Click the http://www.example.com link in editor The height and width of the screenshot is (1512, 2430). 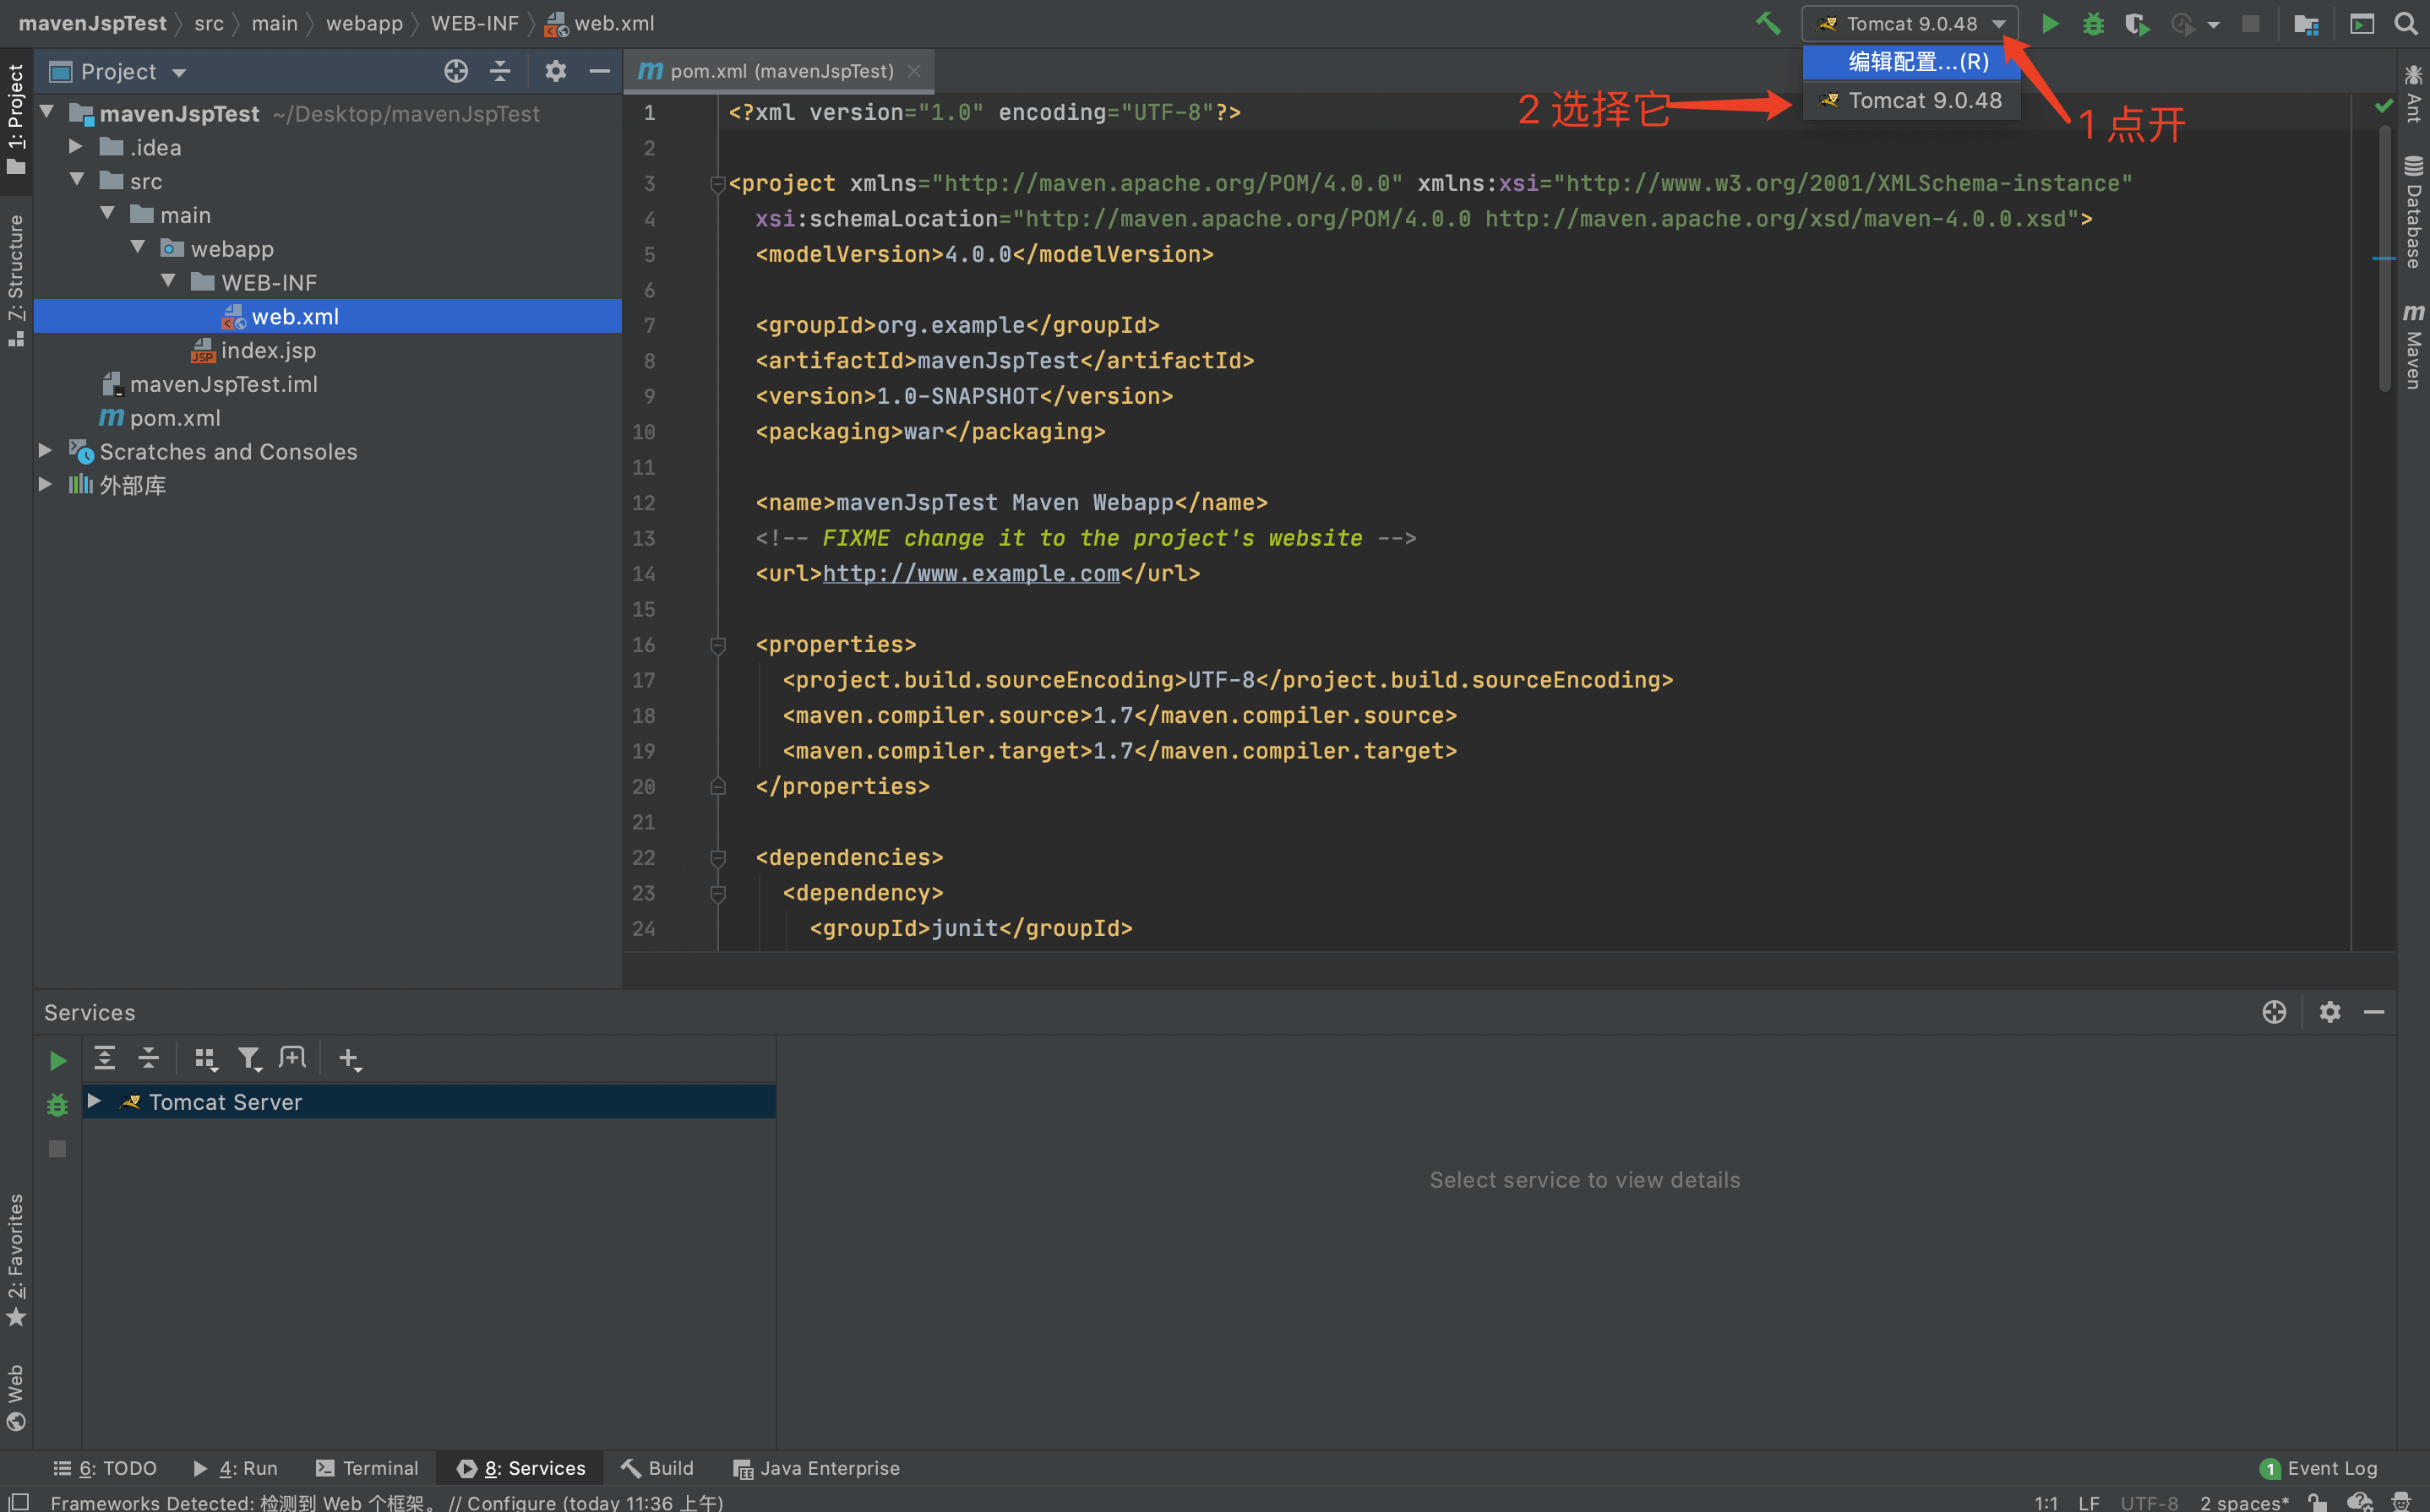tap(971, 573)
